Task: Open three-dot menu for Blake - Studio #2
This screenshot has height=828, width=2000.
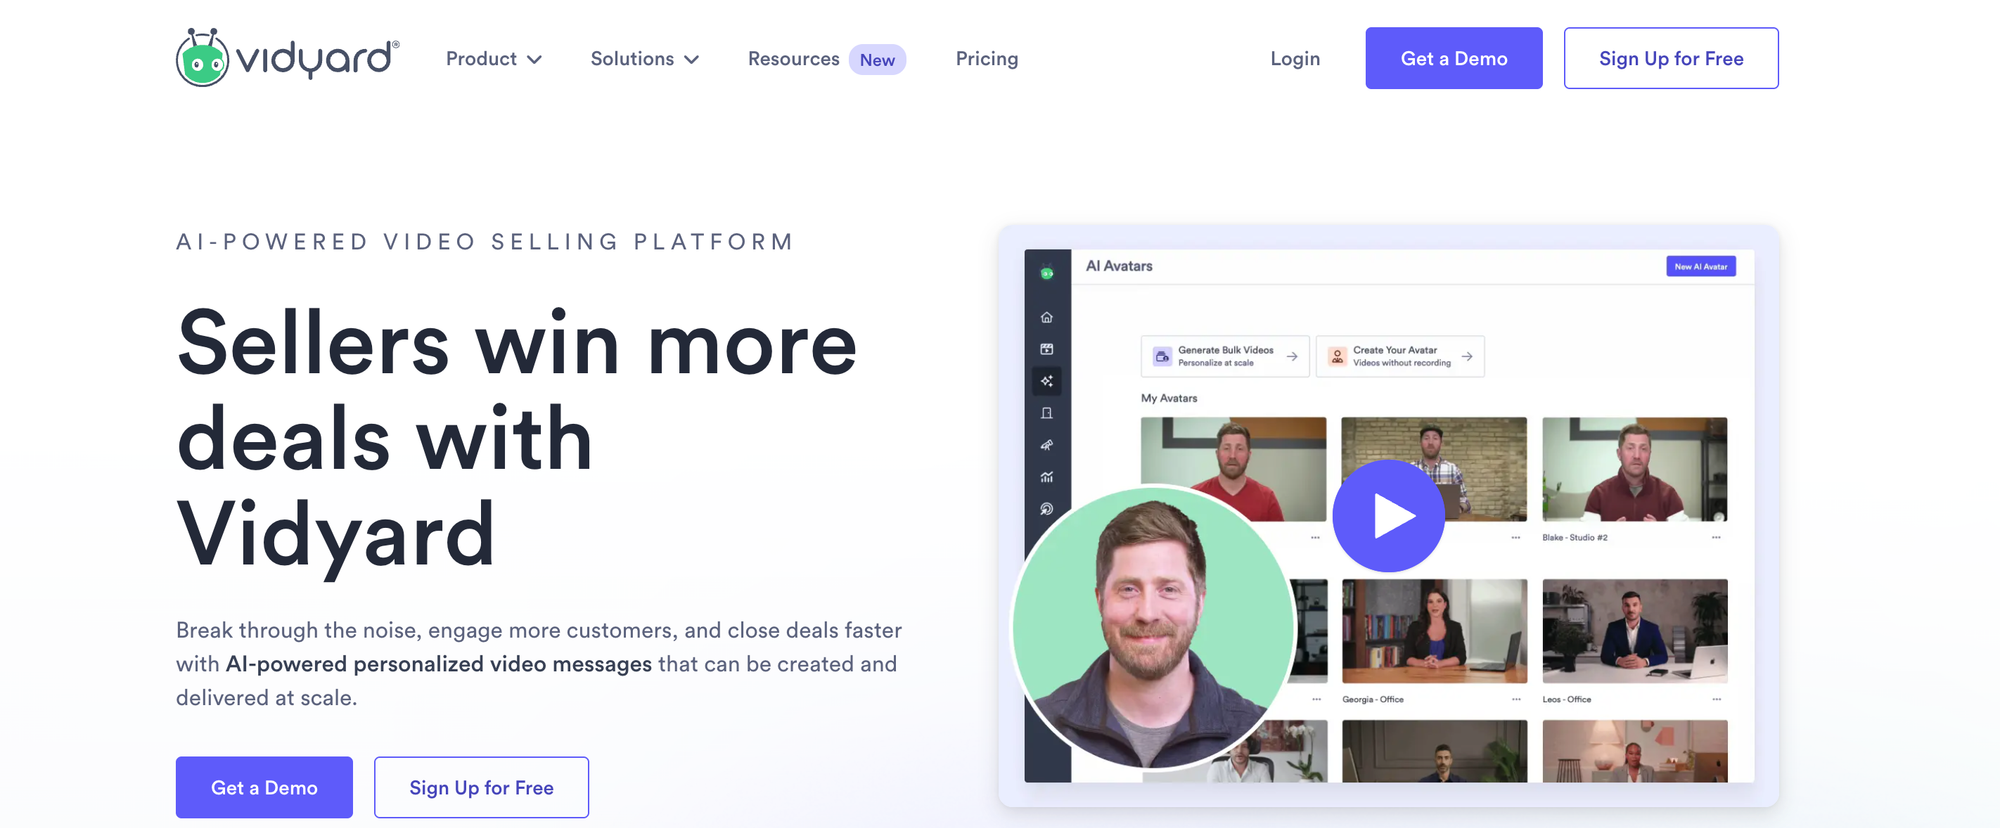Action: 1716,538
